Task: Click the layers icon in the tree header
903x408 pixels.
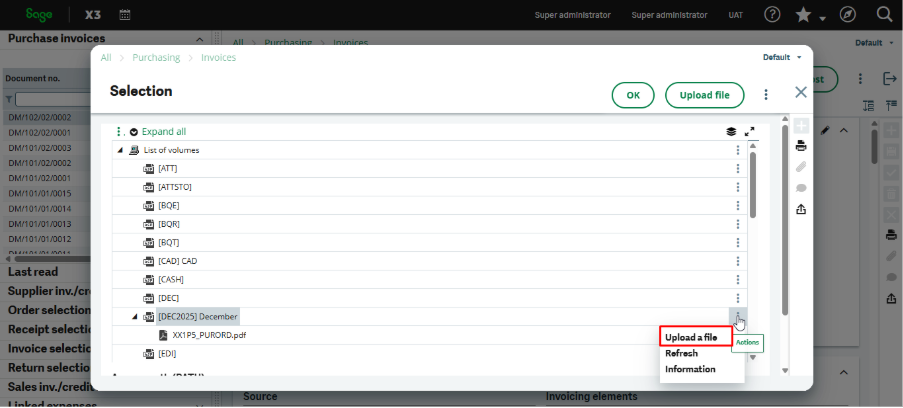Action: [x=731, y=131]
